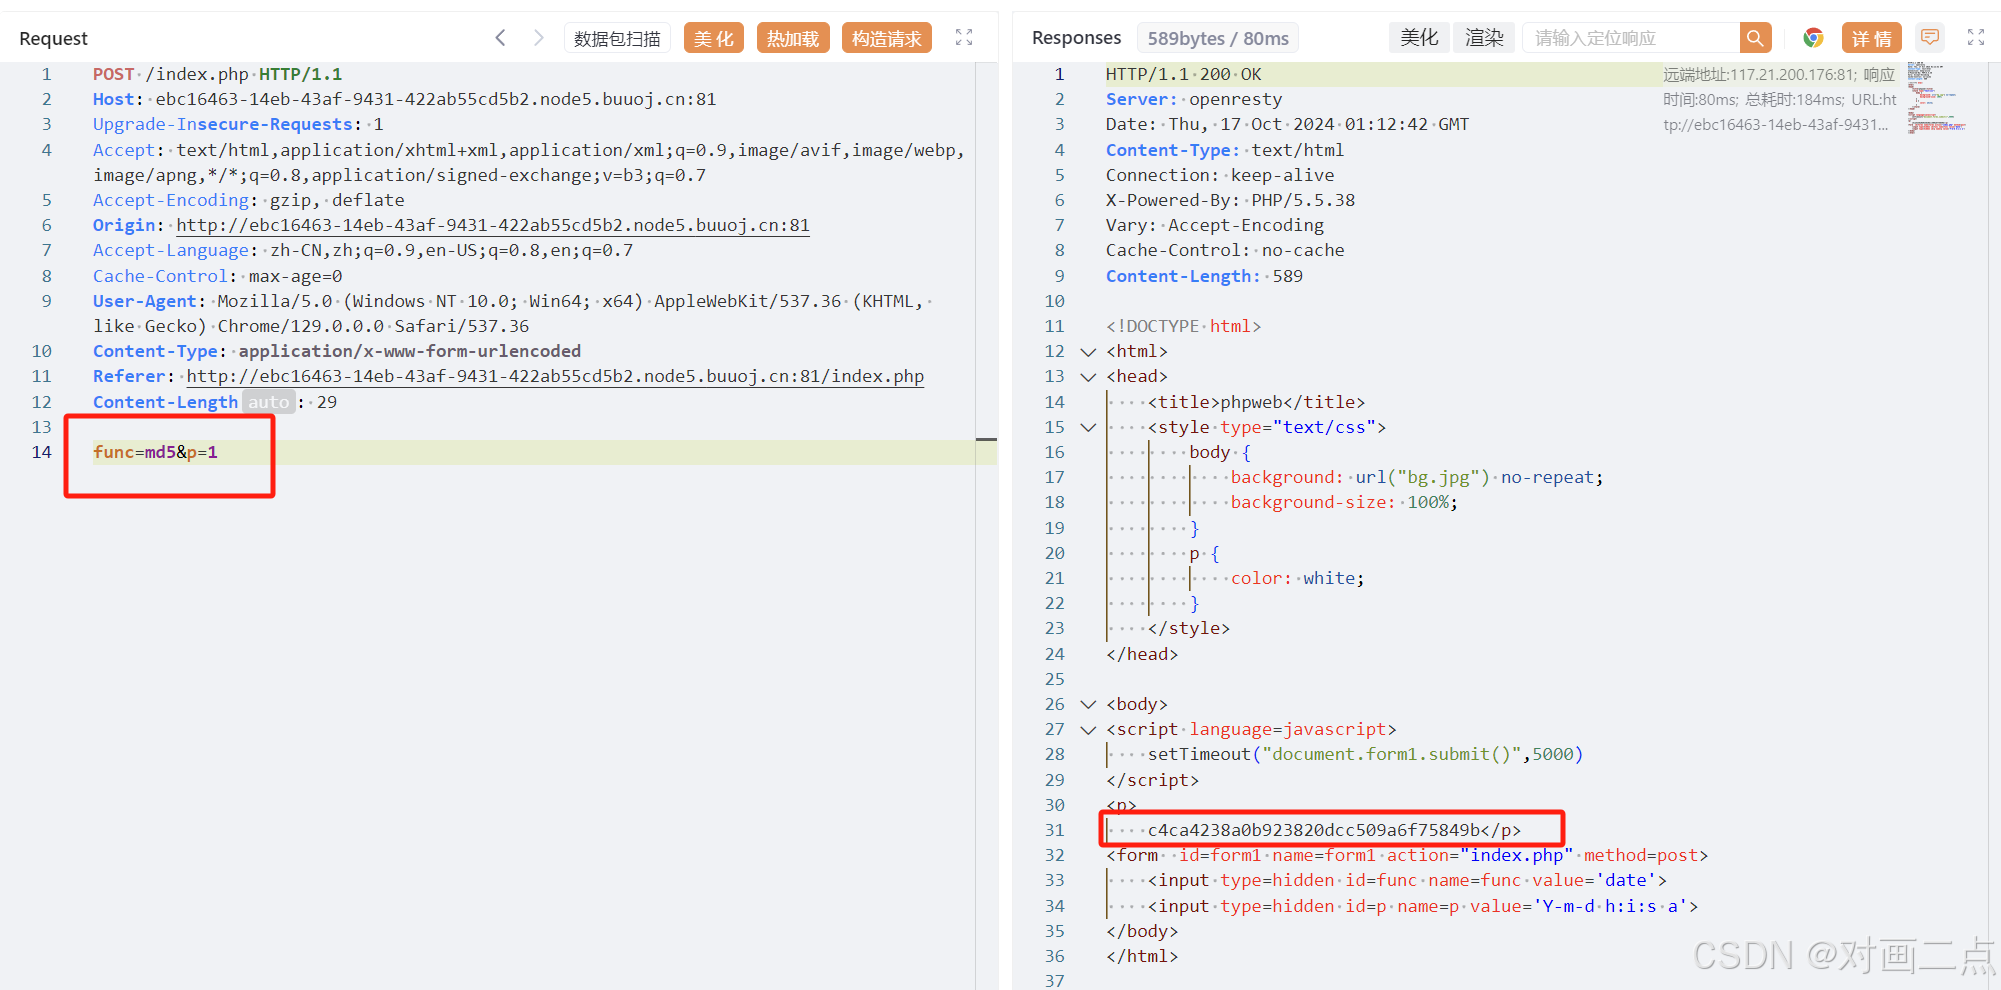Click the Responses panel title
Image resolution: width=2001 pixels, height=990 pixels.
click(1076, 38)
